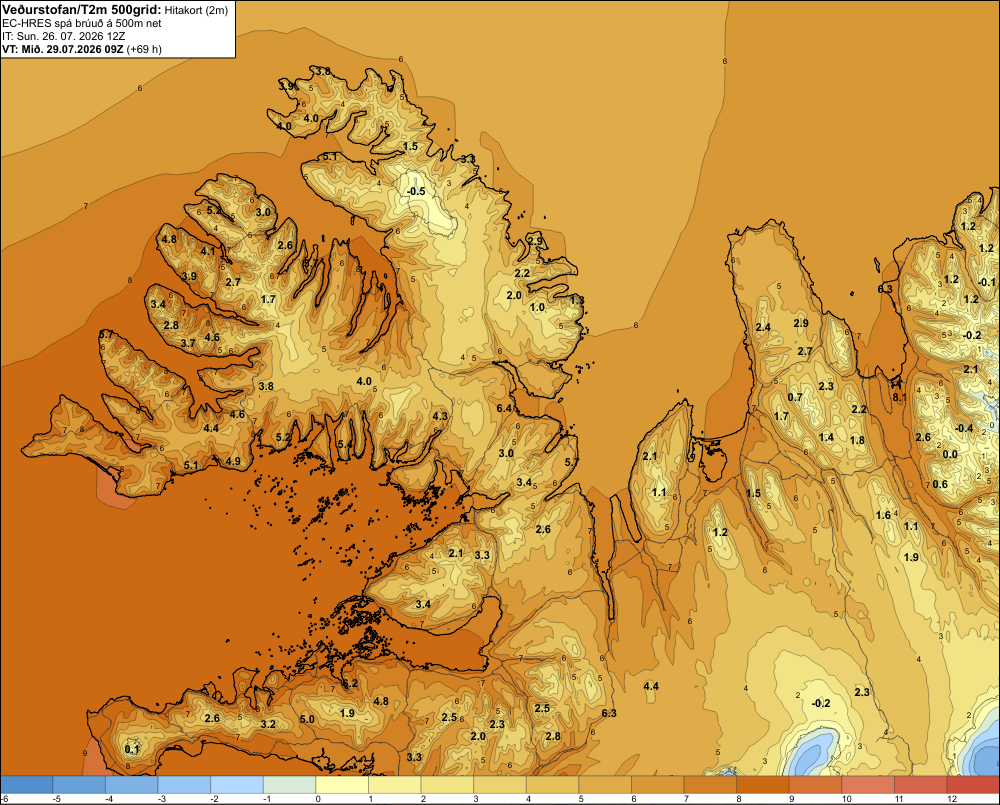Click the "IT: Sun. 26. 07. 2026 12Z" line
Image resolution: width=1000 pixels, height=805 pixels.
pos(64,36)
